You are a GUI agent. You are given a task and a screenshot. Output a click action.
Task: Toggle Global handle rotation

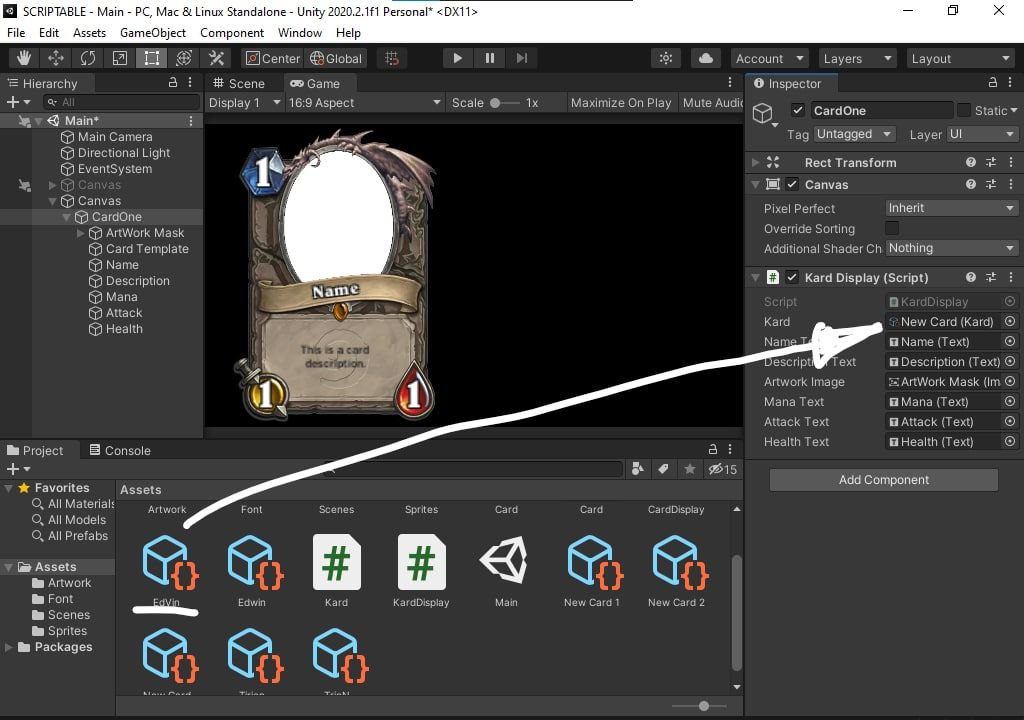pos(336,58)
